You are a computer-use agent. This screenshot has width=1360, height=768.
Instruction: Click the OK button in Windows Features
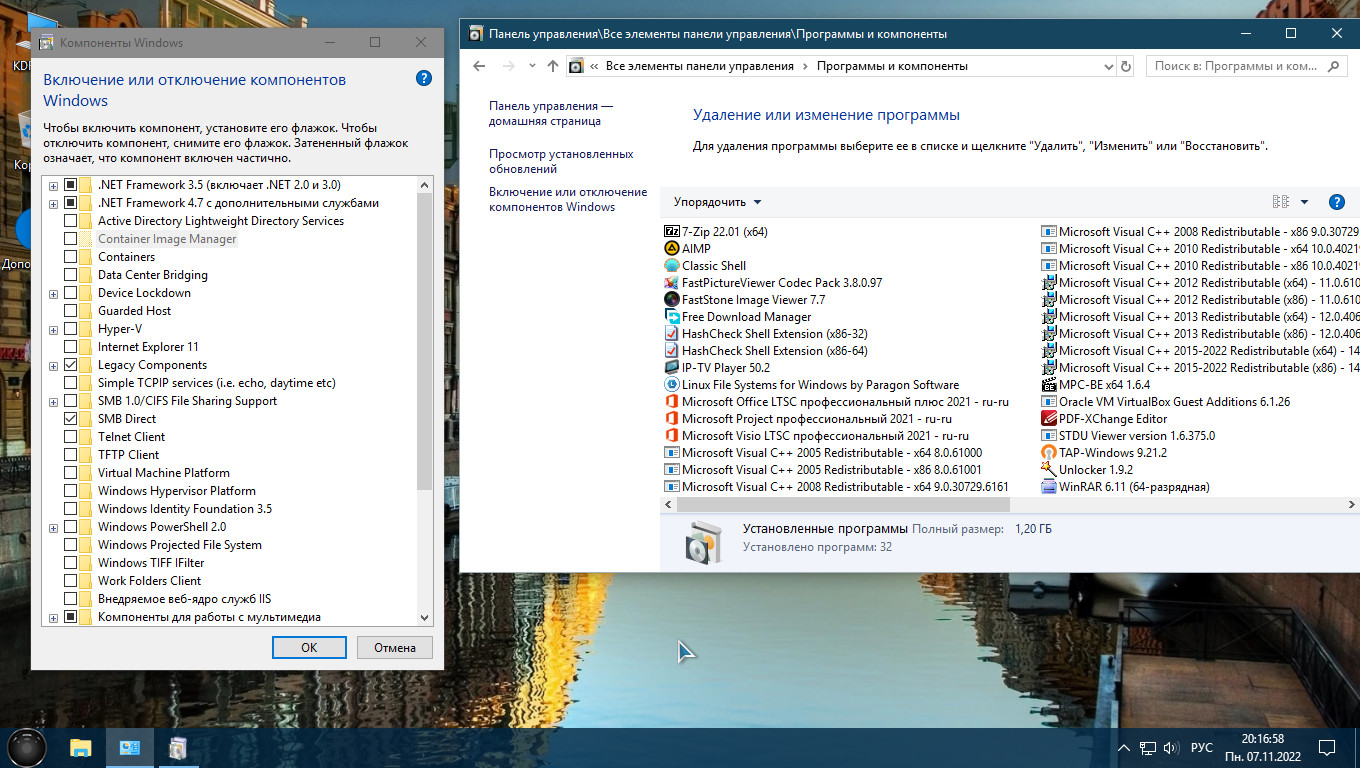pyautogui.click(x=309, y=647)
